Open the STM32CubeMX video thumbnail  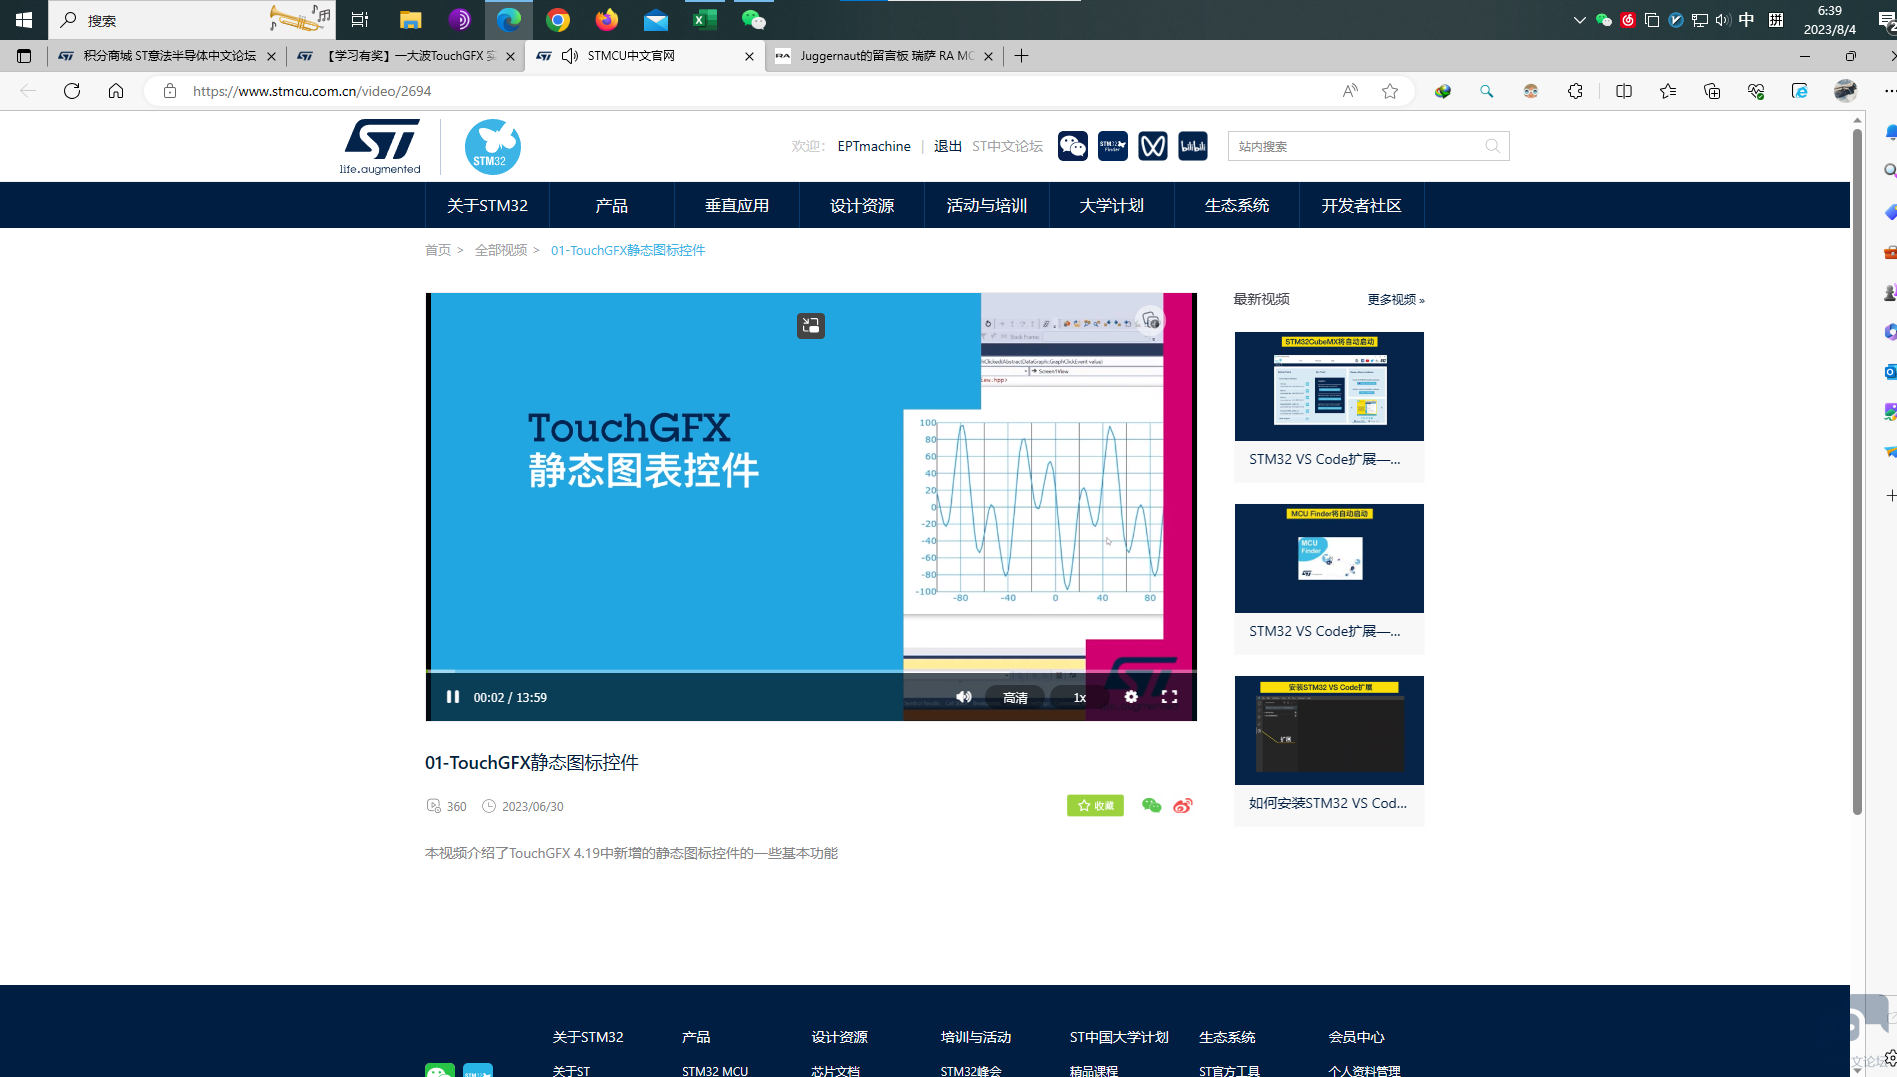(x=1329, y=386)
